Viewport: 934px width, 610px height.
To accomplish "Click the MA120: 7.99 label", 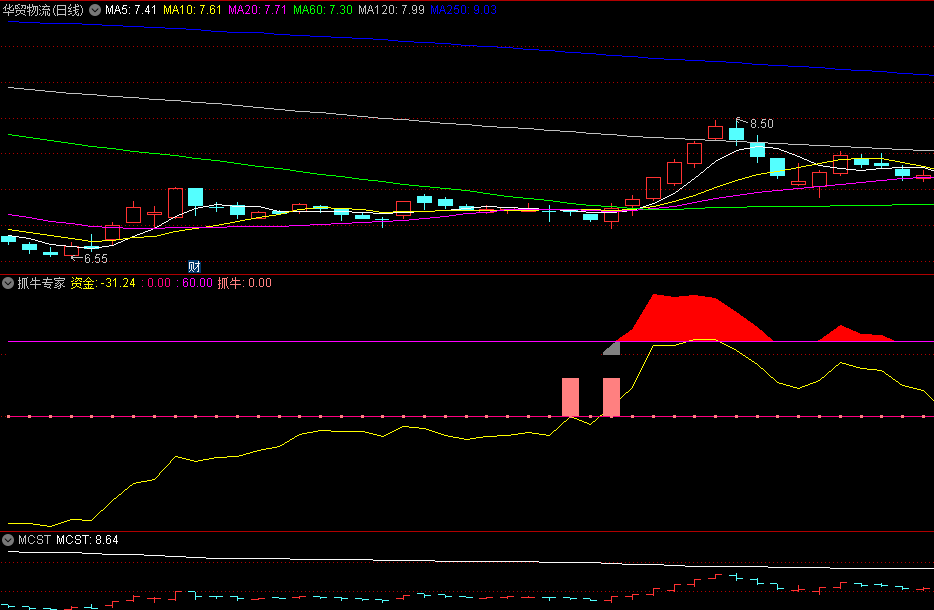I will [391, 10].
